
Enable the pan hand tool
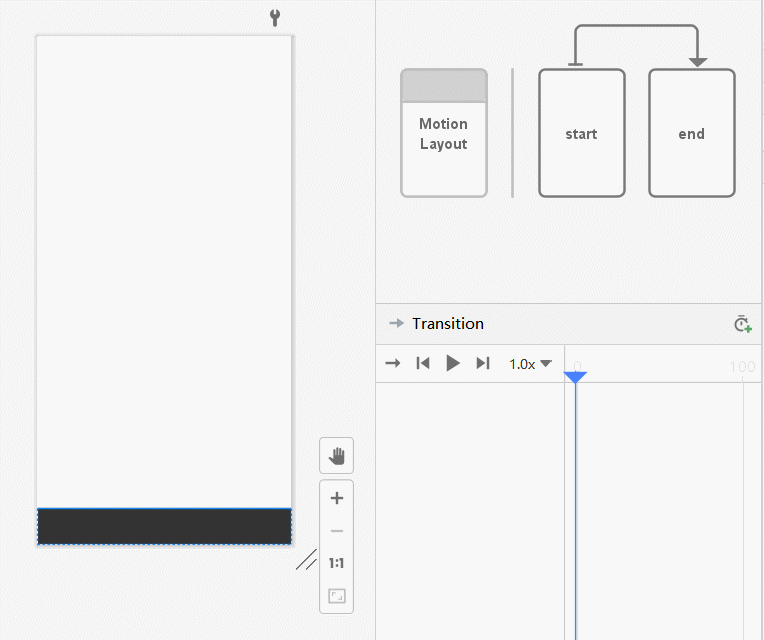(337, 456)
